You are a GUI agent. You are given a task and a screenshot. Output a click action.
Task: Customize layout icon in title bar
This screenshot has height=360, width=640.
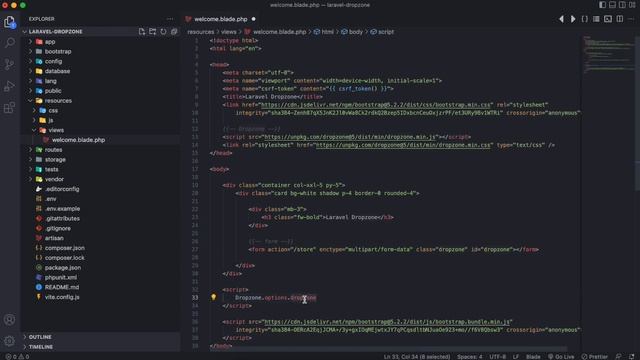click(632, 5)
